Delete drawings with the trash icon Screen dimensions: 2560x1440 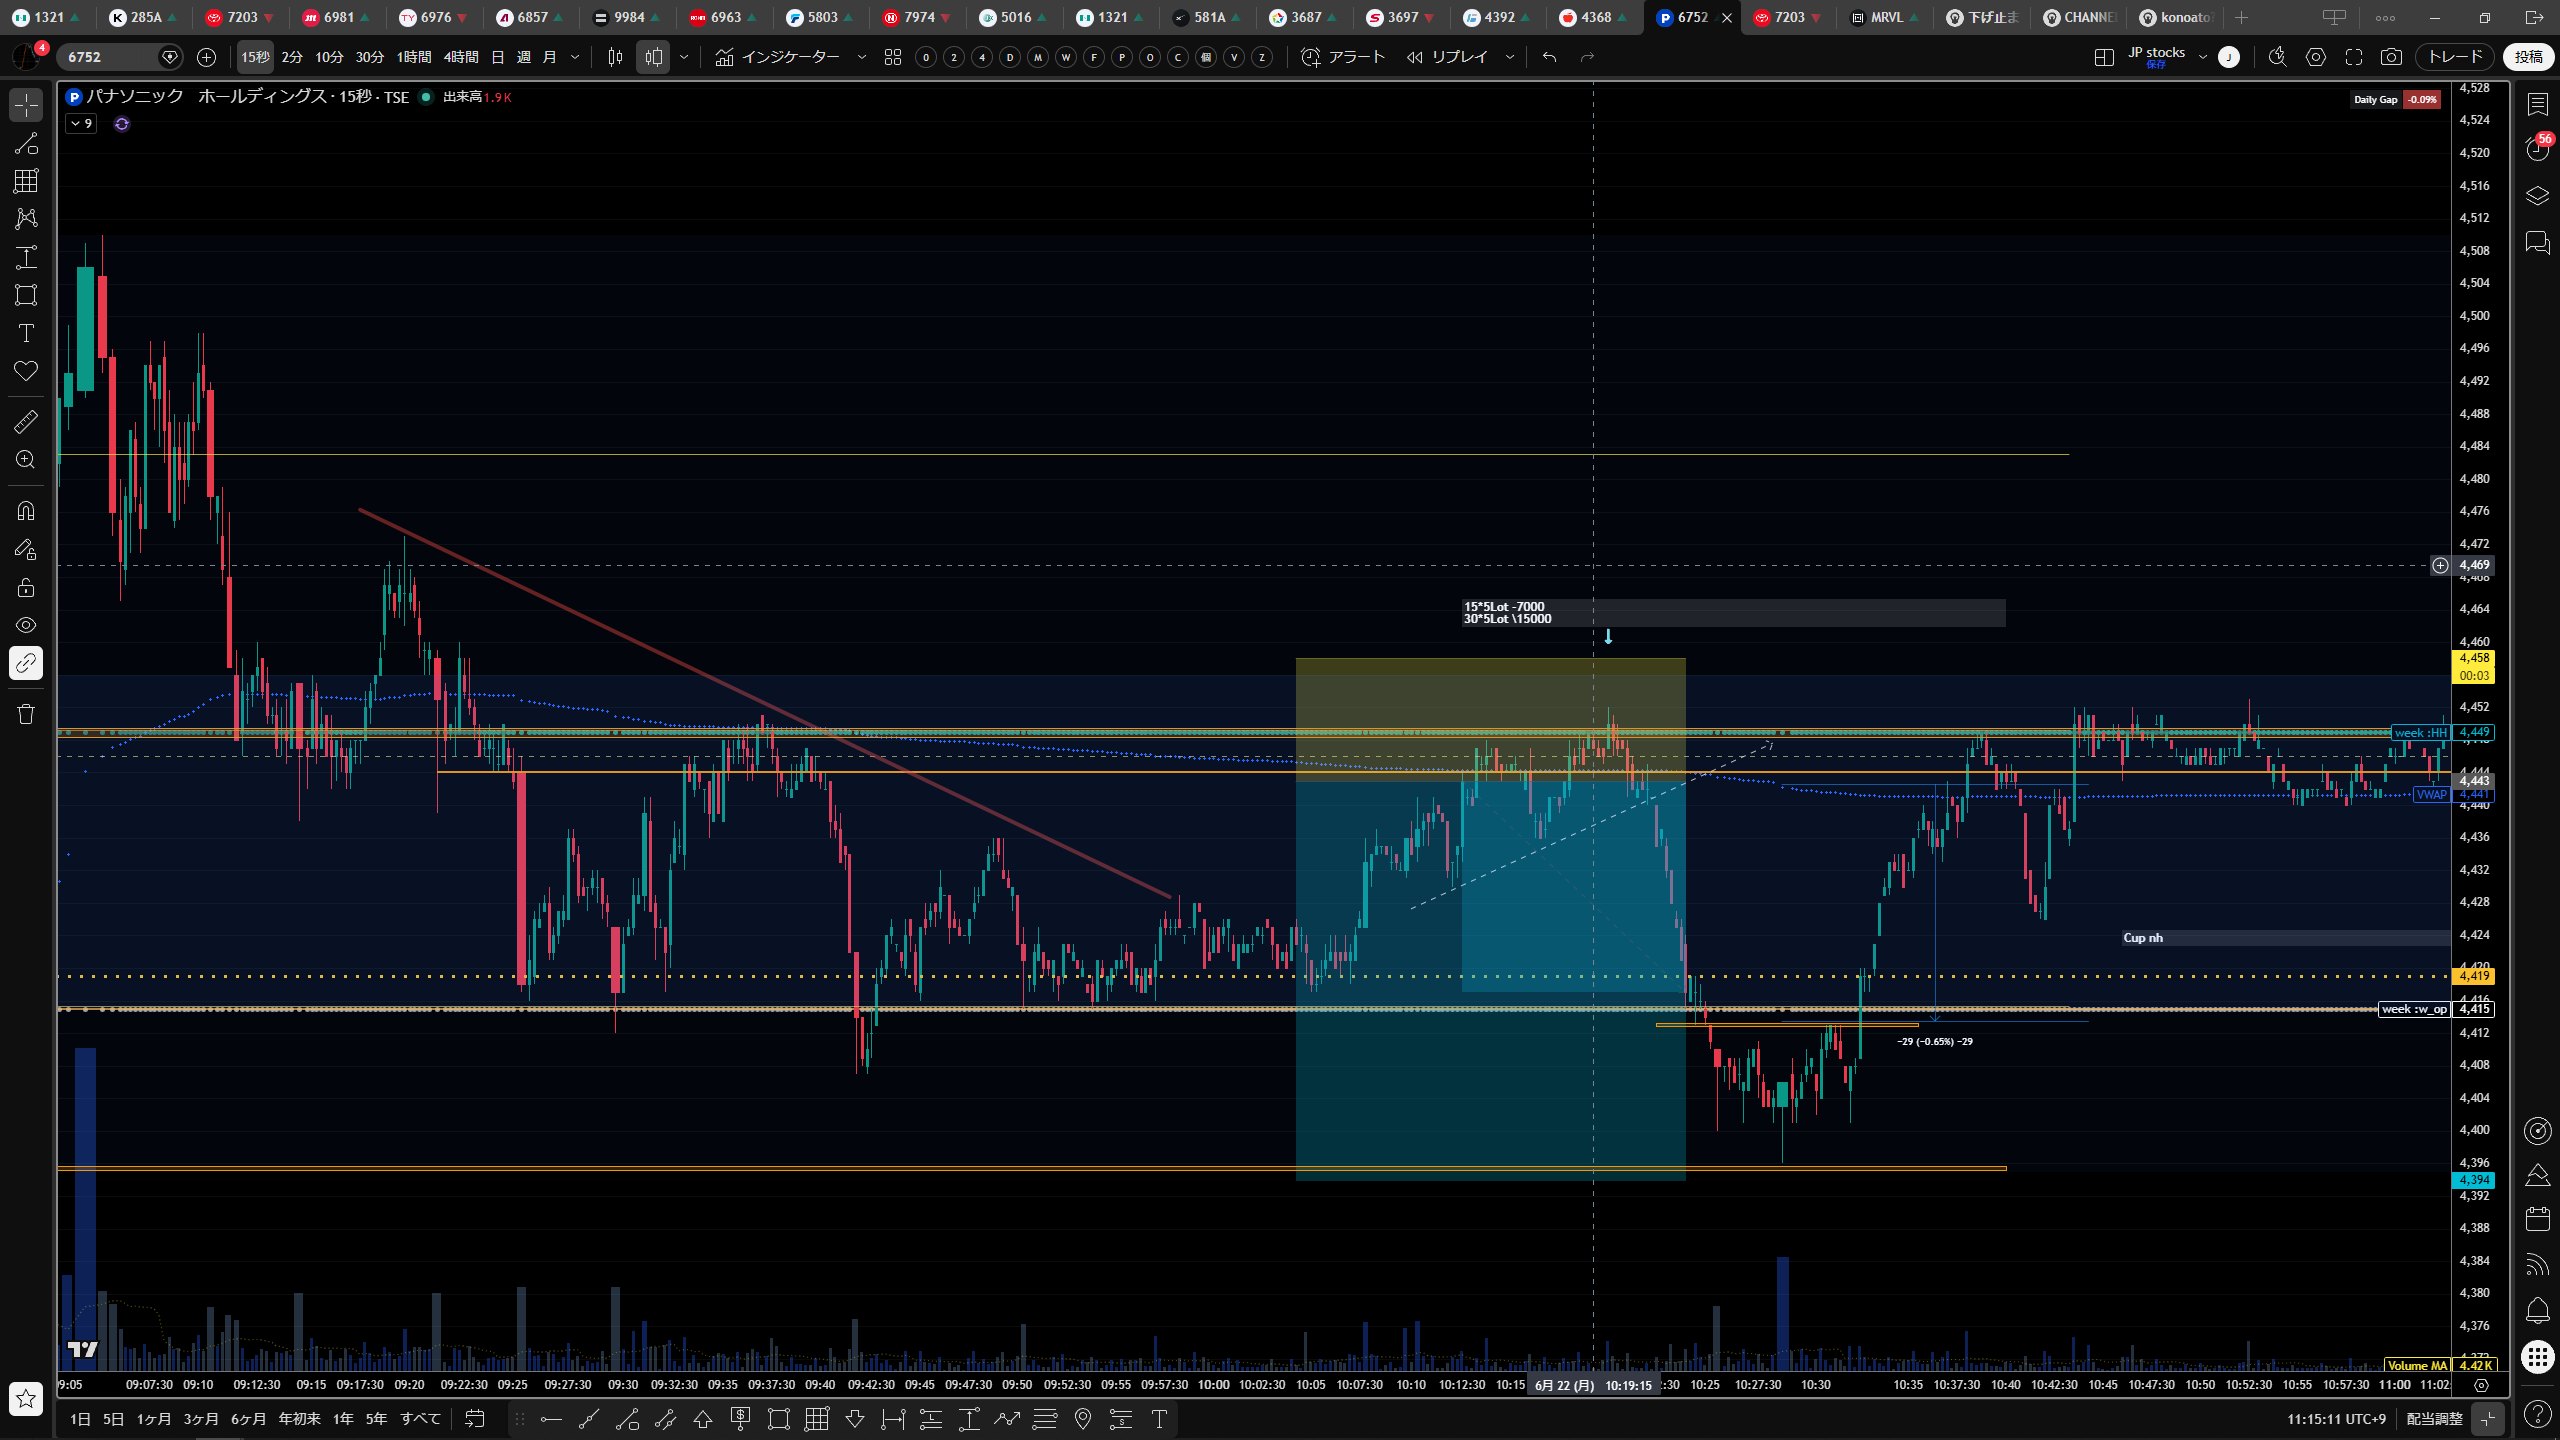(26, 714)
